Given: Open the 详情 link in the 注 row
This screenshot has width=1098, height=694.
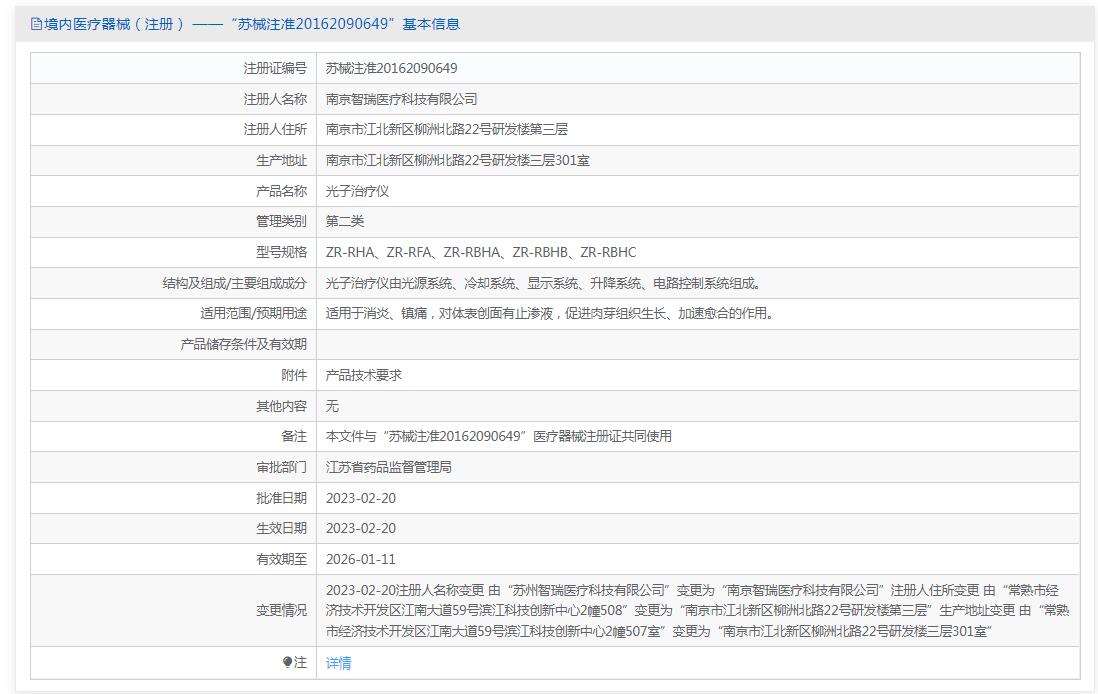Looking at the screenshot, I should pos(338,662).
